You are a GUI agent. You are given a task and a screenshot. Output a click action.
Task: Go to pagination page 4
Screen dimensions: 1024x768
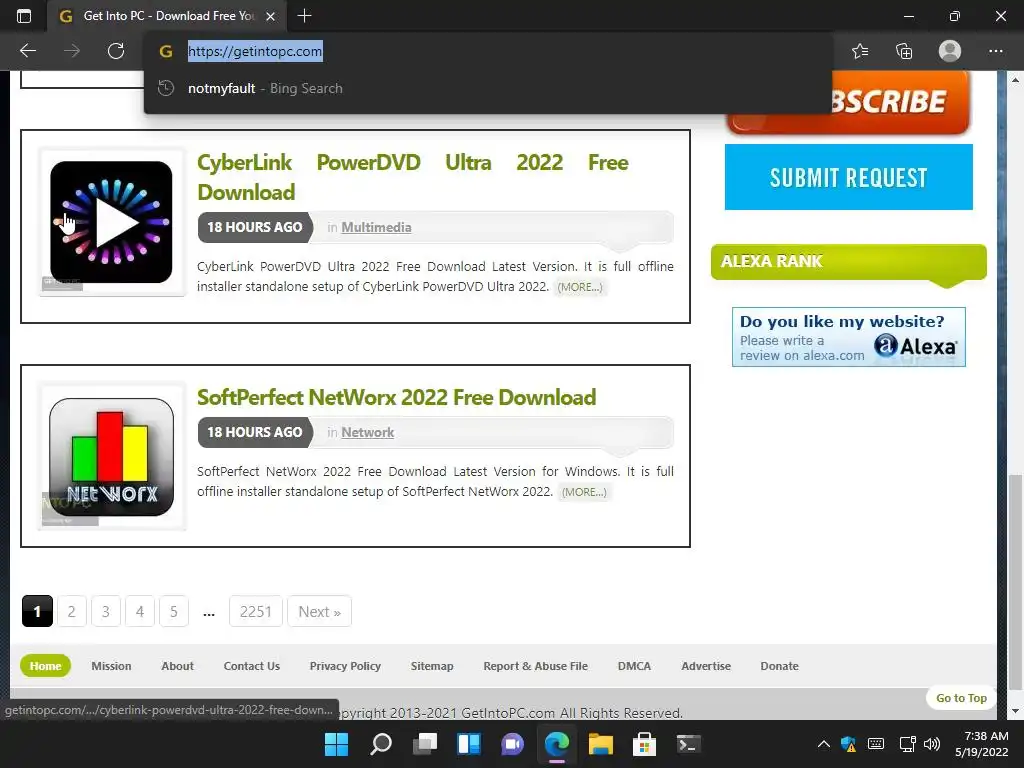tap(140, 611)
